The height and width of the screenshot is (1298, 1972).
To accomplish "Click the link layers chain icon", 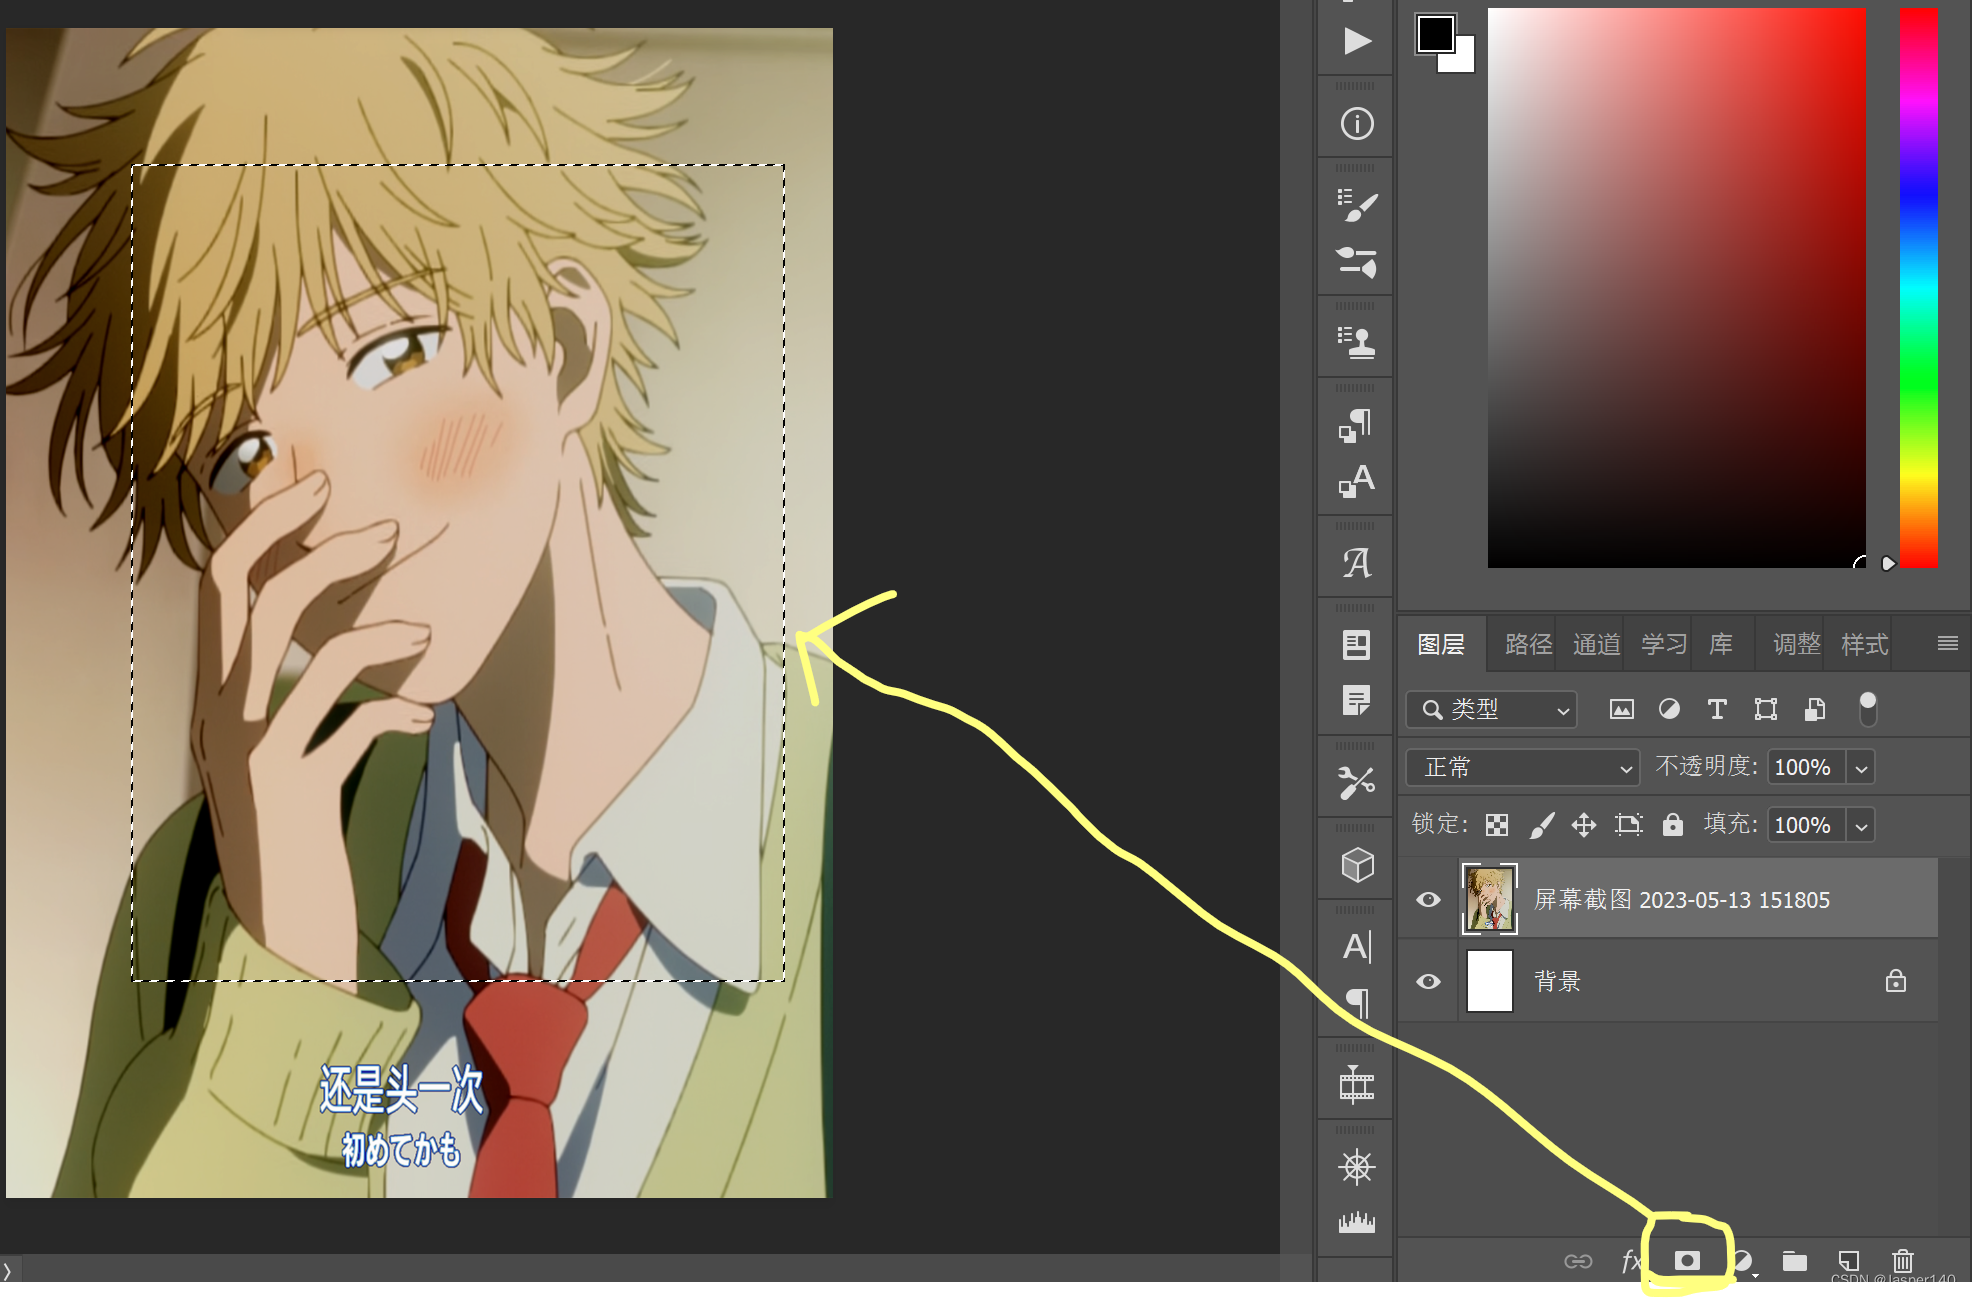I will pyautogui.click(x=1578, y=1261).
